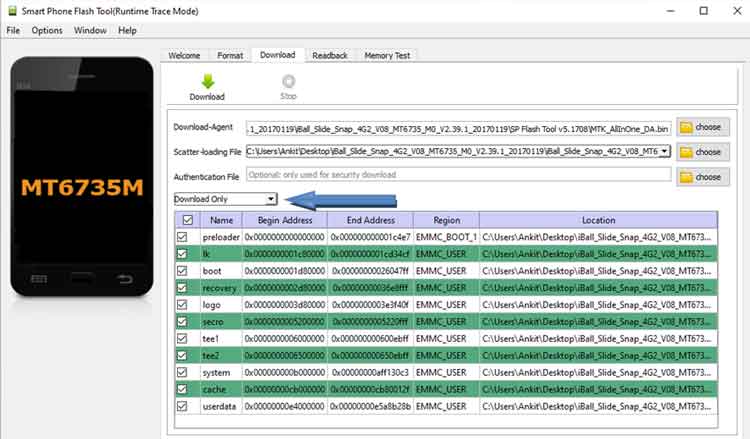Switch to the Welcome tab

pos(184,55)
